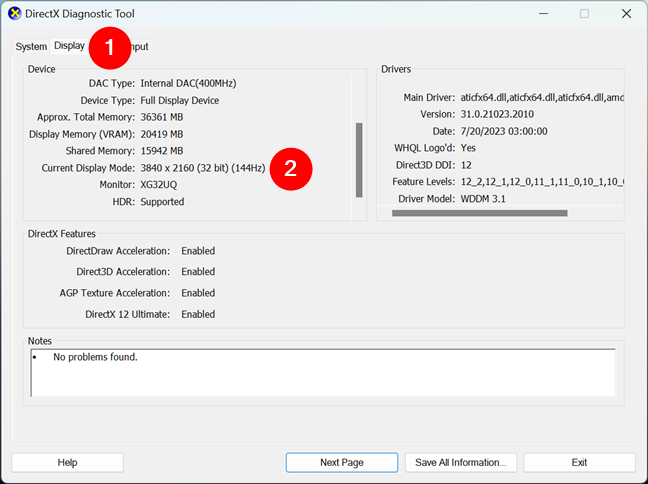Image resolution: width=648 pixels, height=484 pixels.
Task: Click the WHQL Logo'd Yes value
Action: tap(468, 148)
